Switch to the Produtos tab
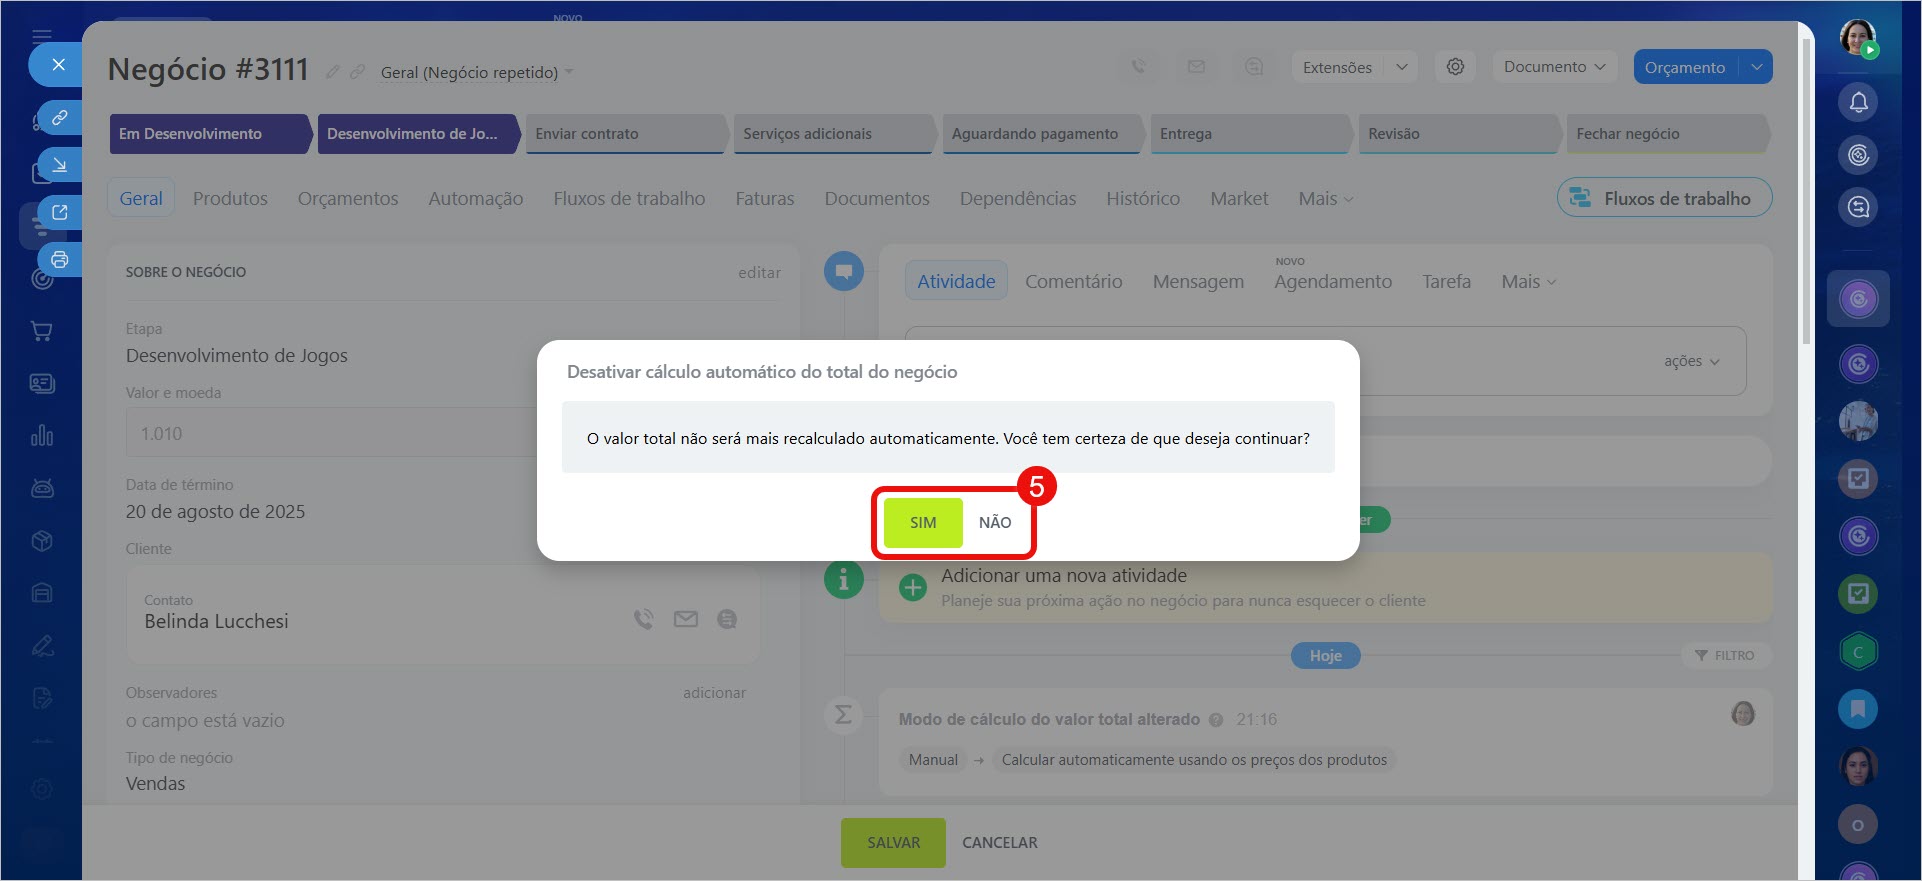The width and height of the screenshot is (1922, 881). pos(230,199)
